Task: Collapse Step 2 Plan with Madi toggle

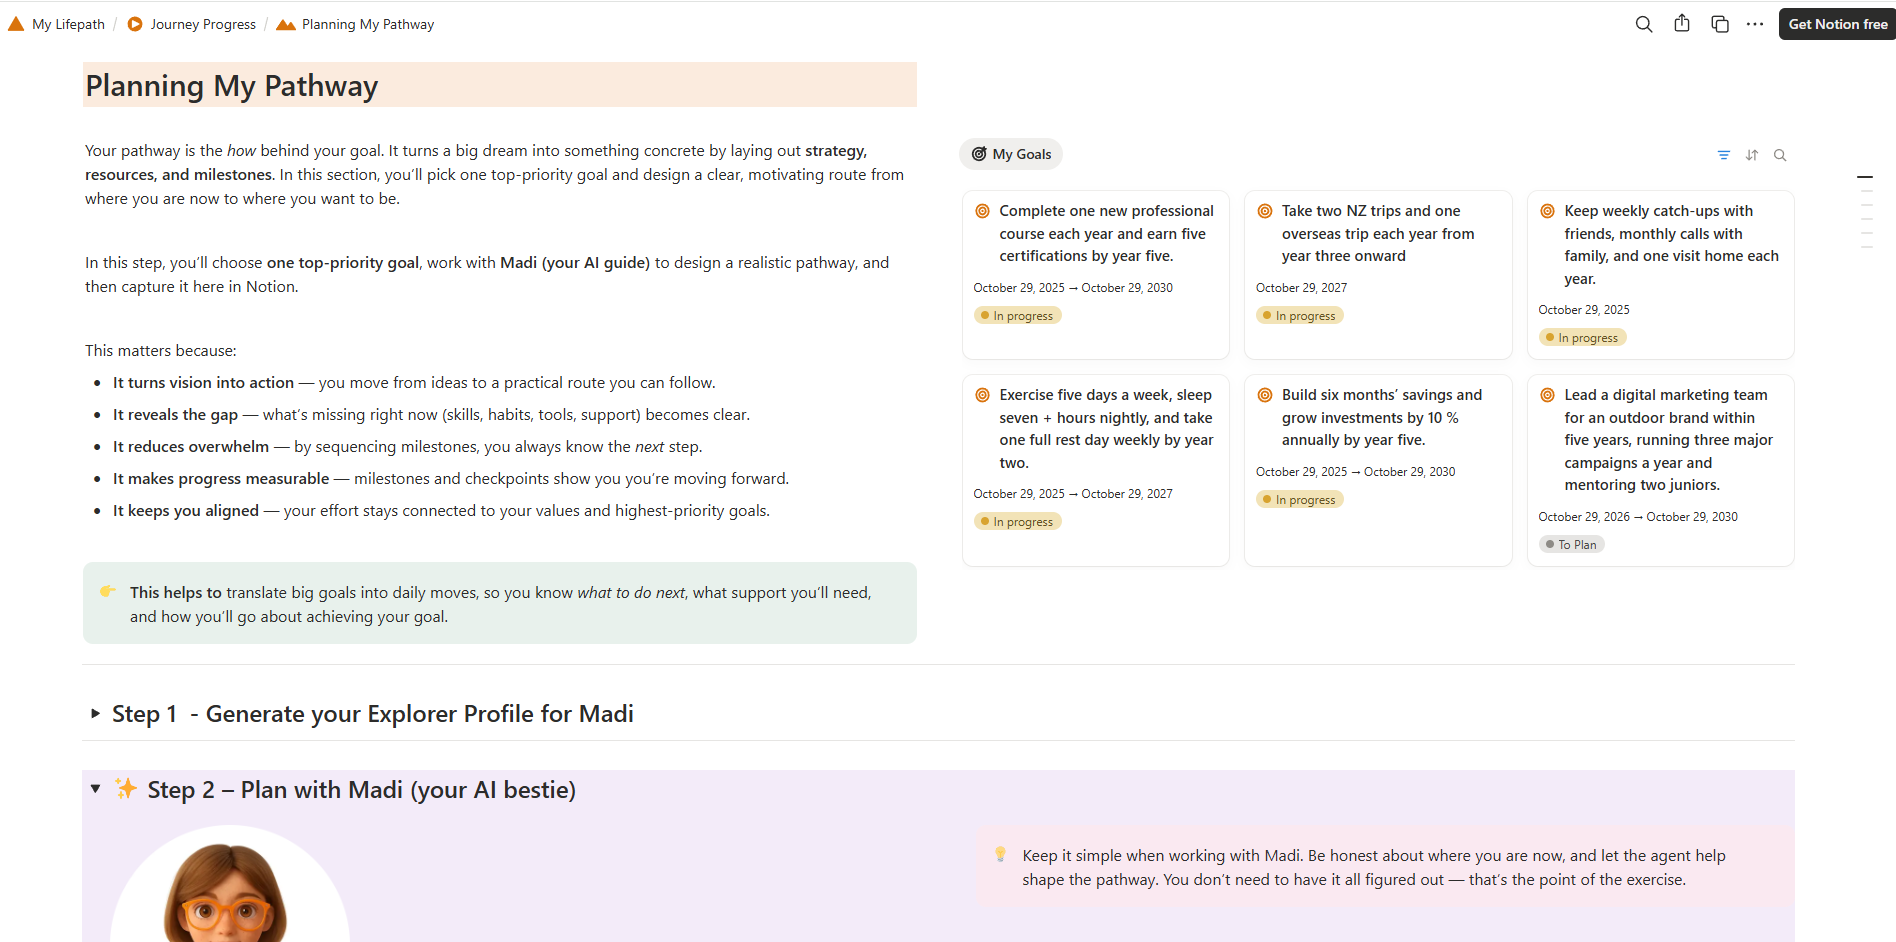Action: tap(96, 789)
